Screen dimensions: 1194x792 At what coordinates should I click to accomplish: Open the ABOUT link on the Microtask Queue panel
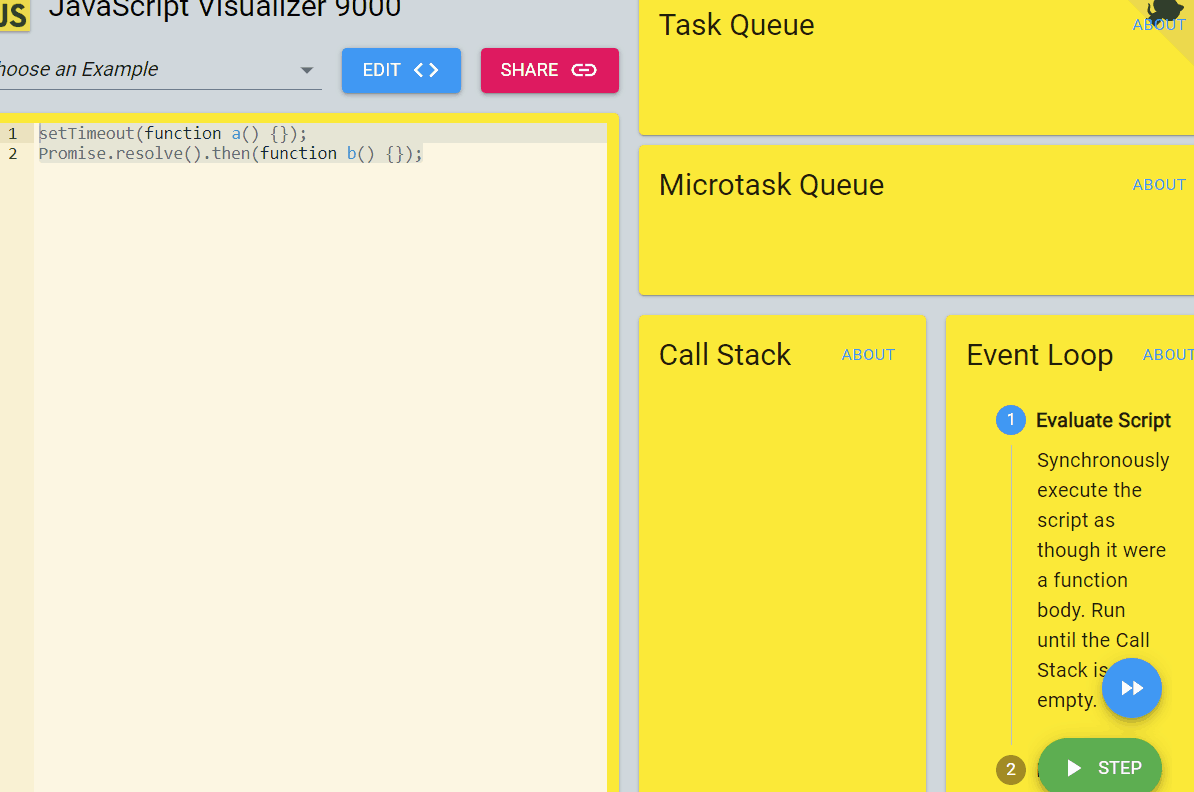tap(1159, 184)
